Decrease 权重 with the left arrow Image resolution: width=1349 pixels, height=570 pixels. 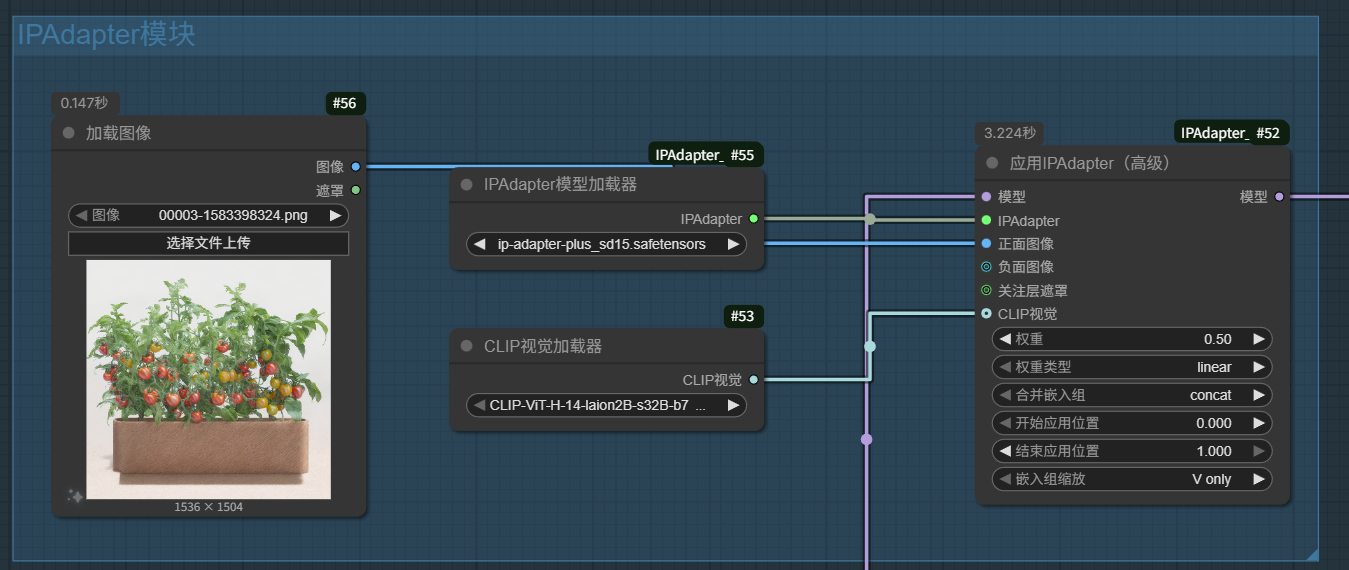tap(1005, 339)
